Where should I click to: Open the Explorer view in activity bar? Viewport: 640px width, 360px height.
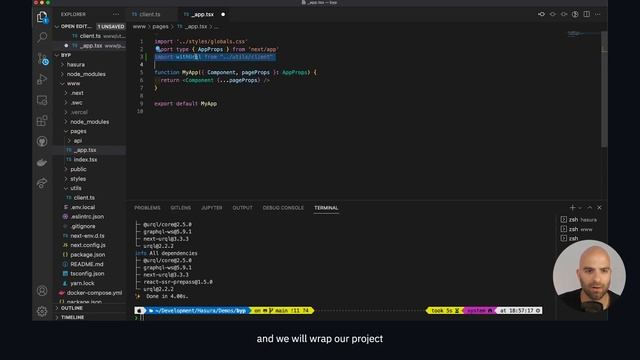42,17
